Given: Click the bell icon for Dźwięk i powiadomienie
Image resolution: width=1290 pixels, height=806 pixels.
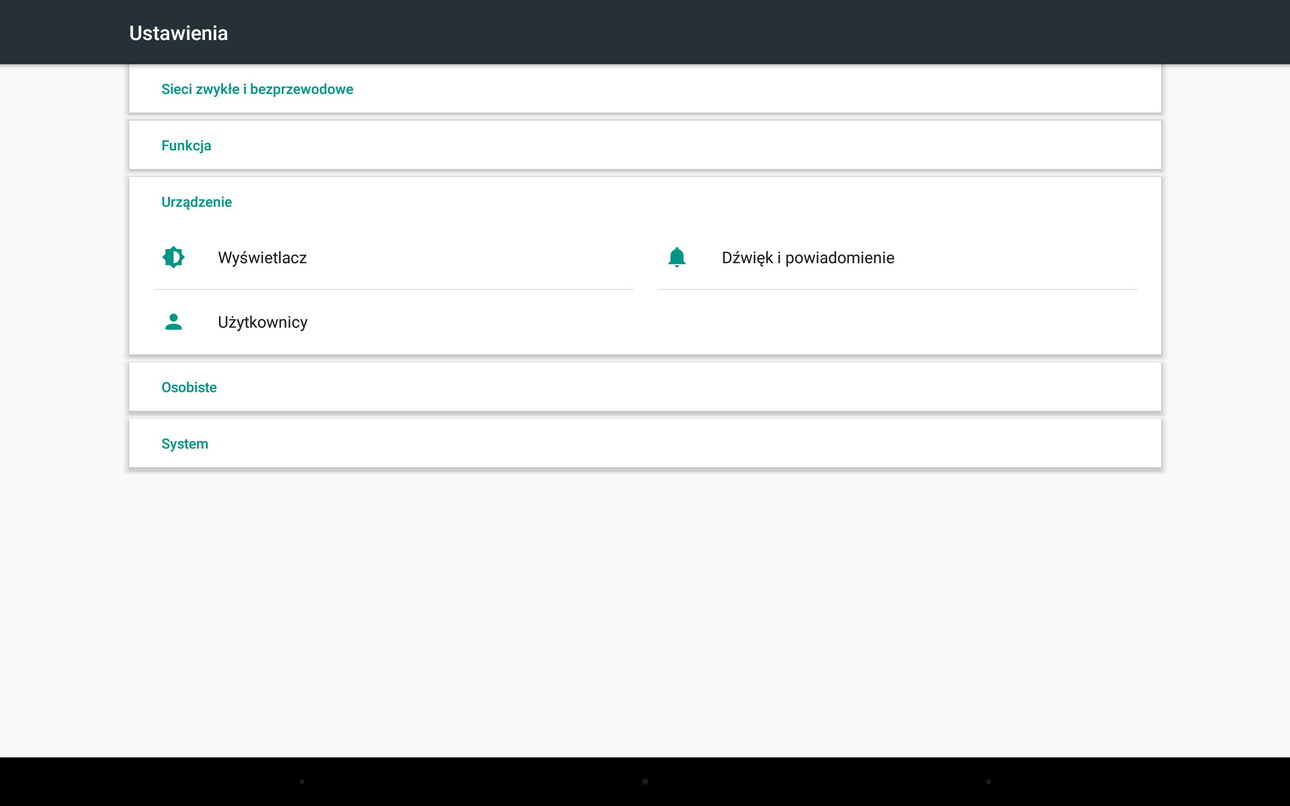Looking at the screenshot, I should 677,257.
